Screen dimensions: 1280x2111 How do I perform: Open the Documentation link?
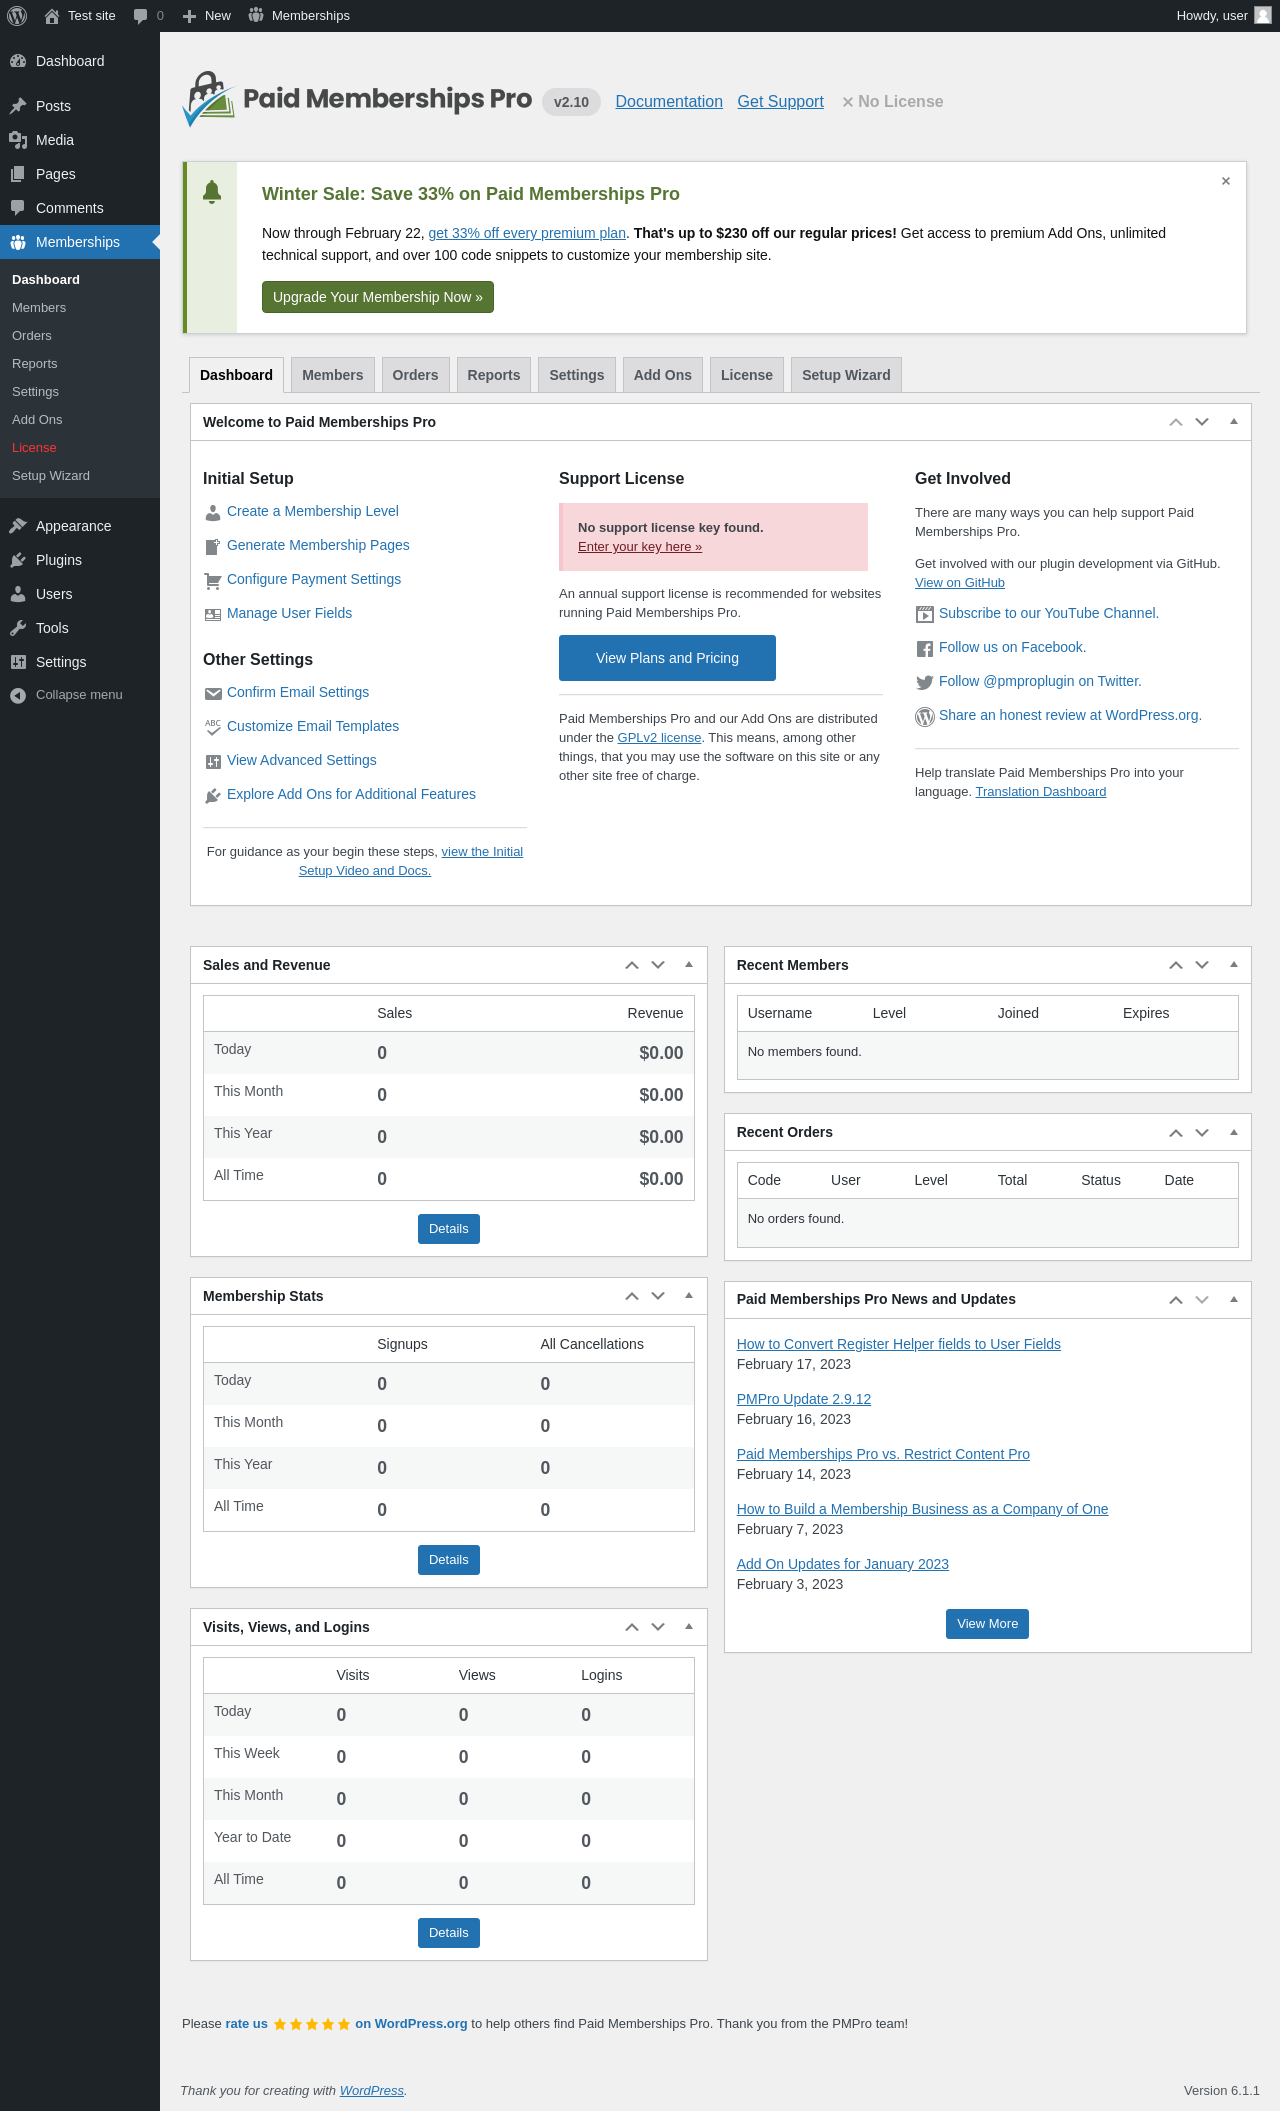669,102
